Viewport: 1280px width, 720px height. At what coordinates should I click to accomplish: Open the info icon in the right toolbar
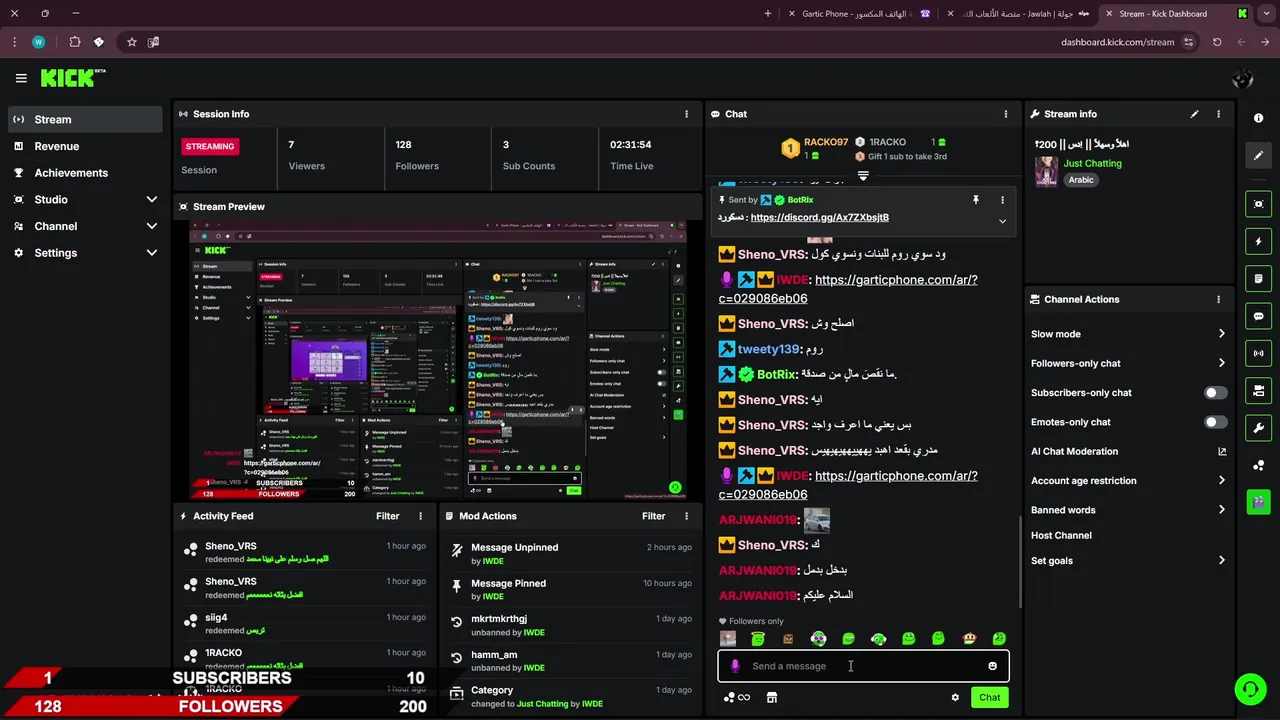(x=1258, y=118)
